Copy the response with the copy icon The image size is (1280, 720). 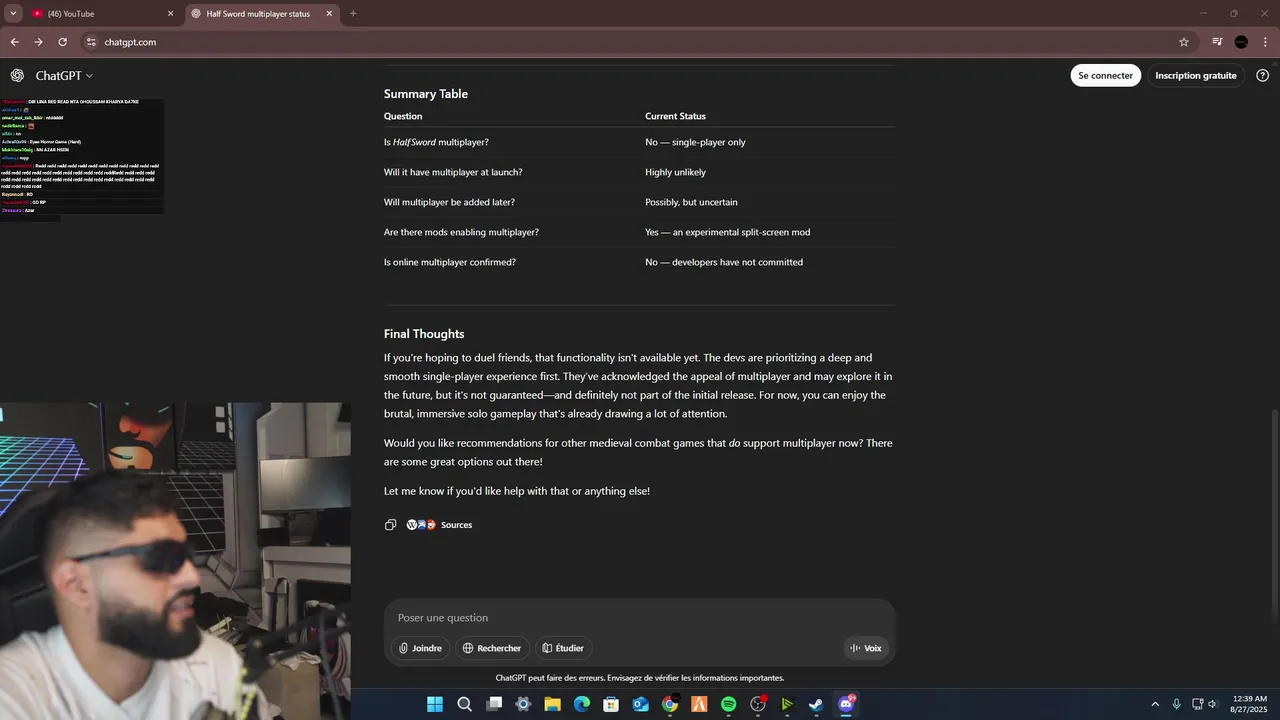click(x=390, y=525)
